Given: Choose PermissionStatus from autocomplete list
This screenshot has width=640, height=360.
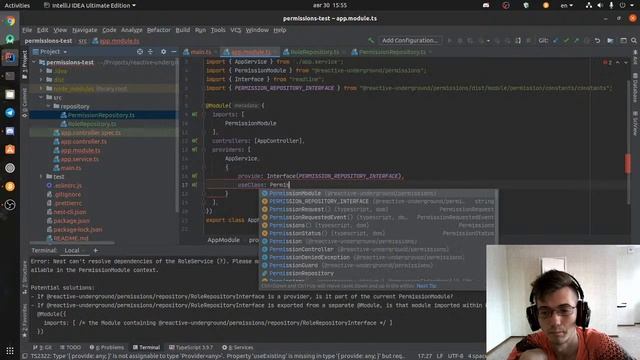Looking at the screenshot, I should [x=379, y=233].
